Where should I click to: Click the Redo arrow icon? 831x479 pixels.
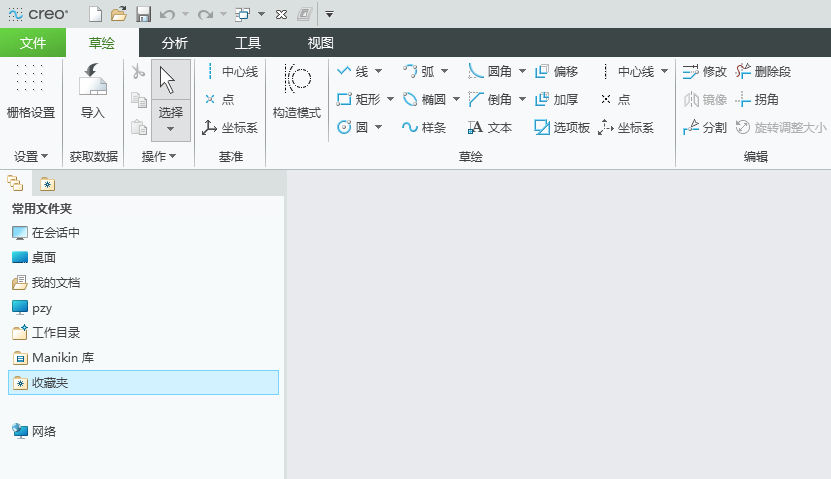[205, 14]
